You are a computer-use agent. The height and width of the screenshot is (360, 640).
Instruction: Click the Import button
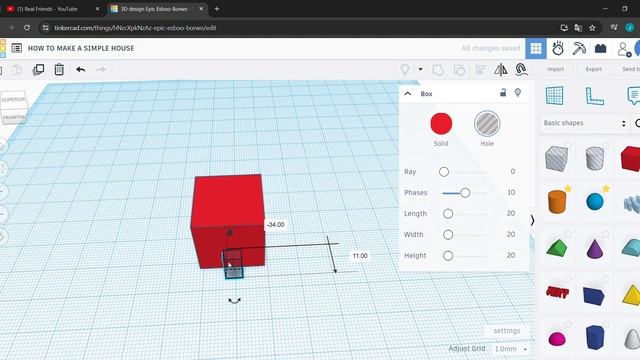(556, 69)
